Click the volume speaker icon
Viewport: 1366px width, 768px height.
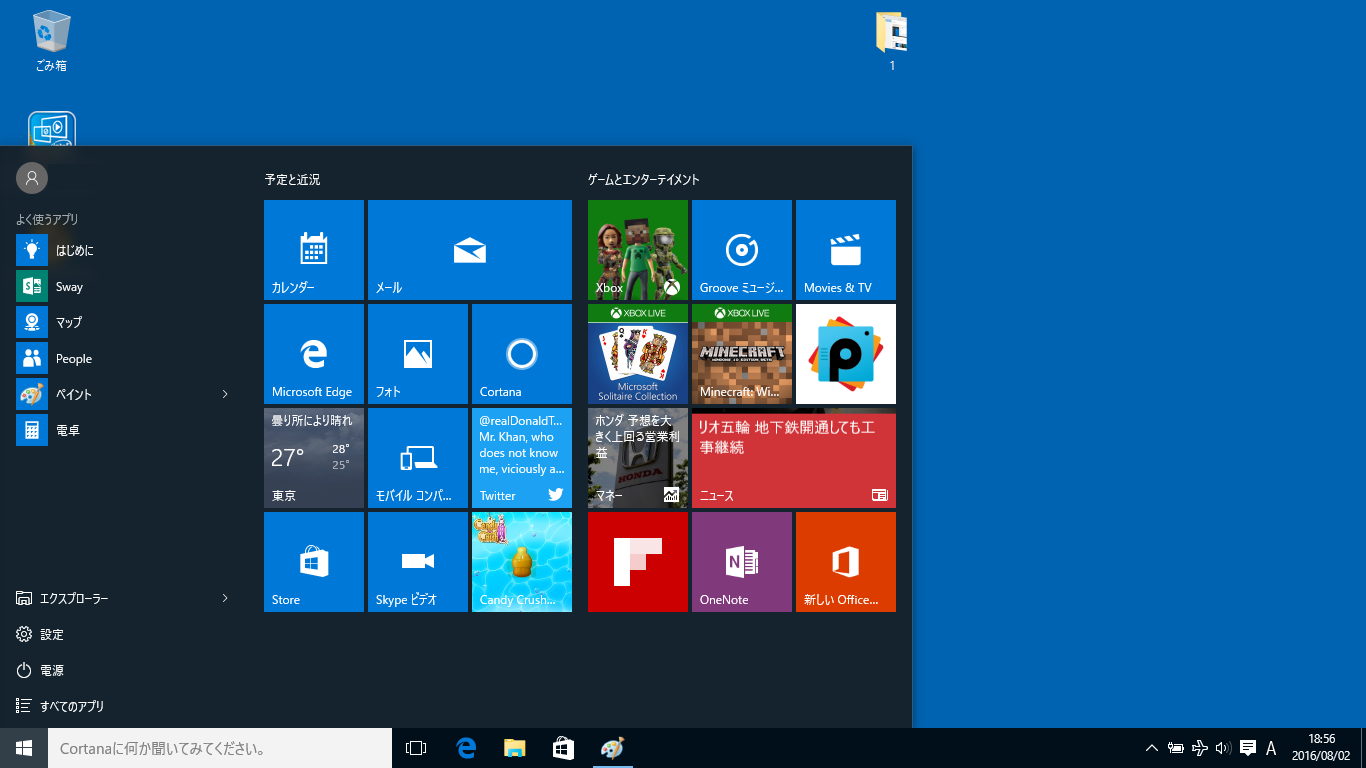1223,748
